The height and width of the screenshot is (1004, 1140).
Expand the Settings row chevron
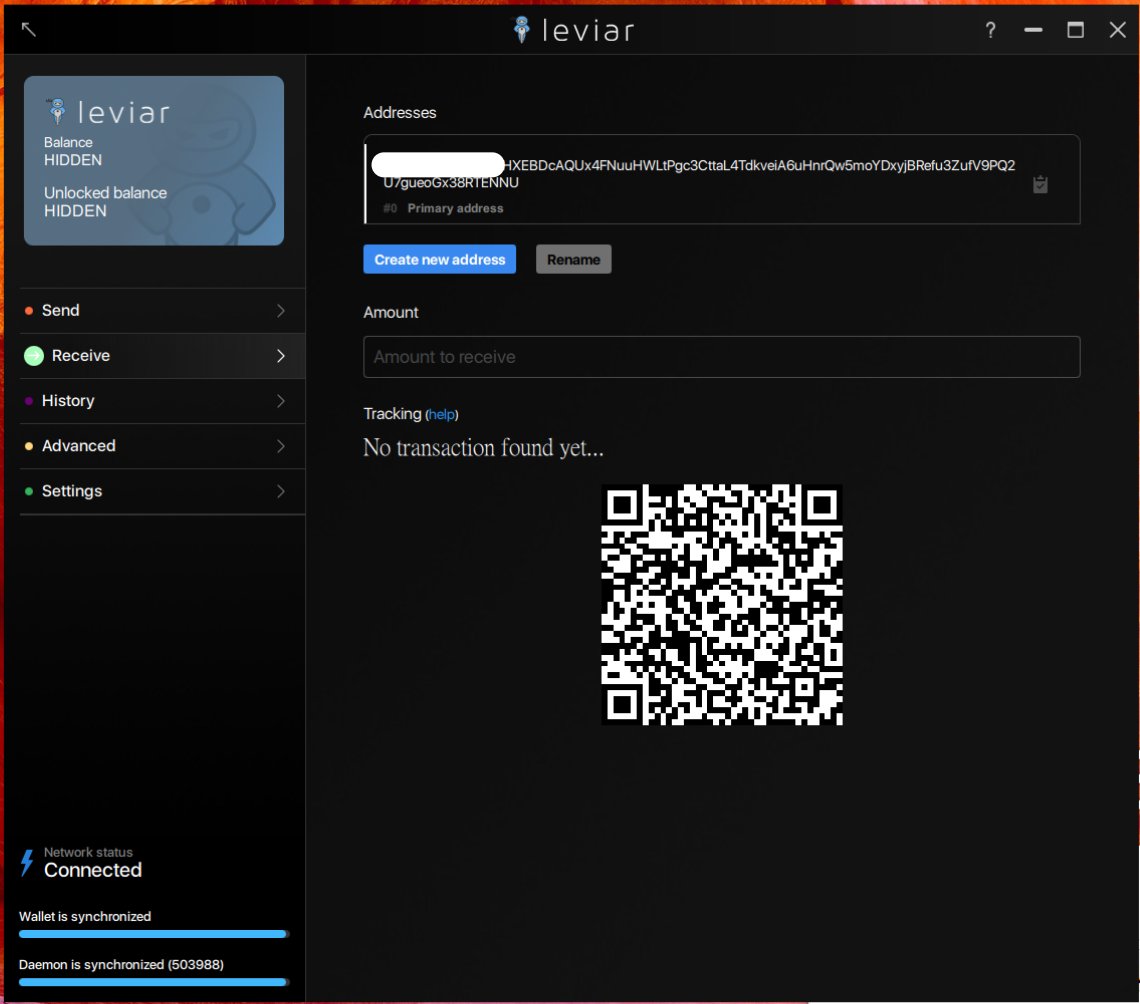pyautogui.click(x=281, y=491)
